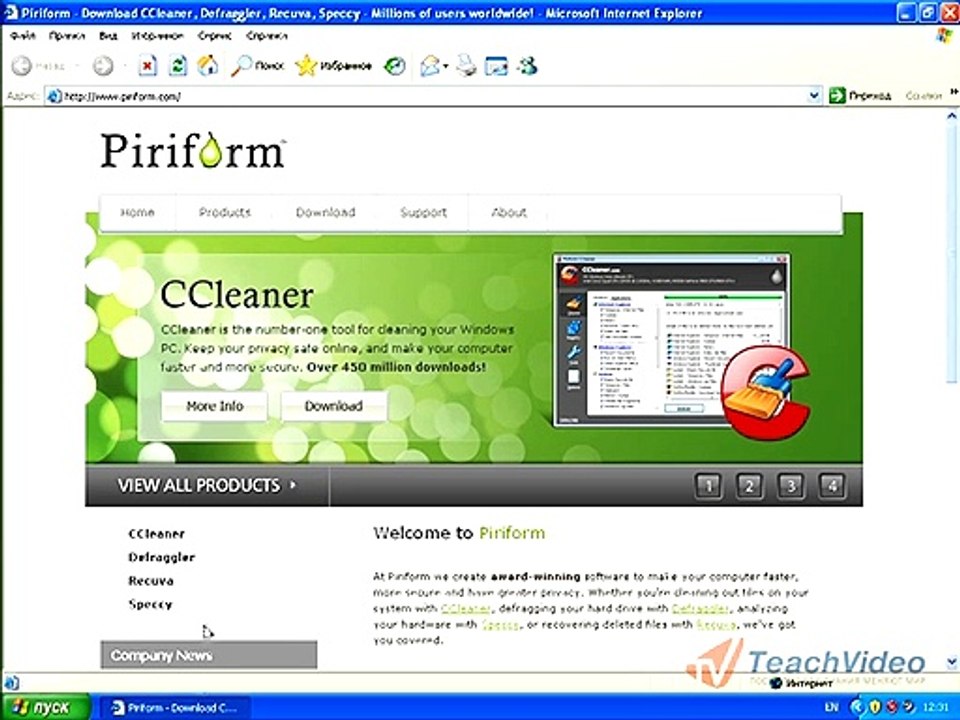Viewport: 960px width, 720px height.
Task: Open the Favorites menu
Action: tap(157, 36)
